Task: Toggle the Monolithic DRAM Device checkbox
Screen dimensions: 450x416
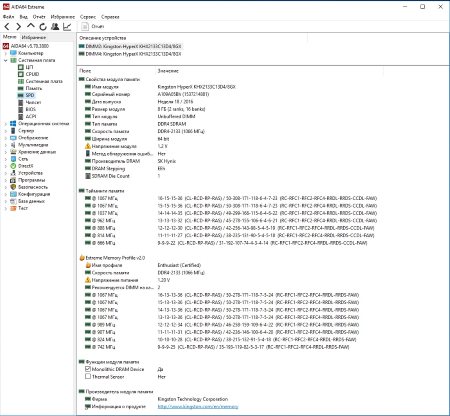Action: click(x=88, y=369)
